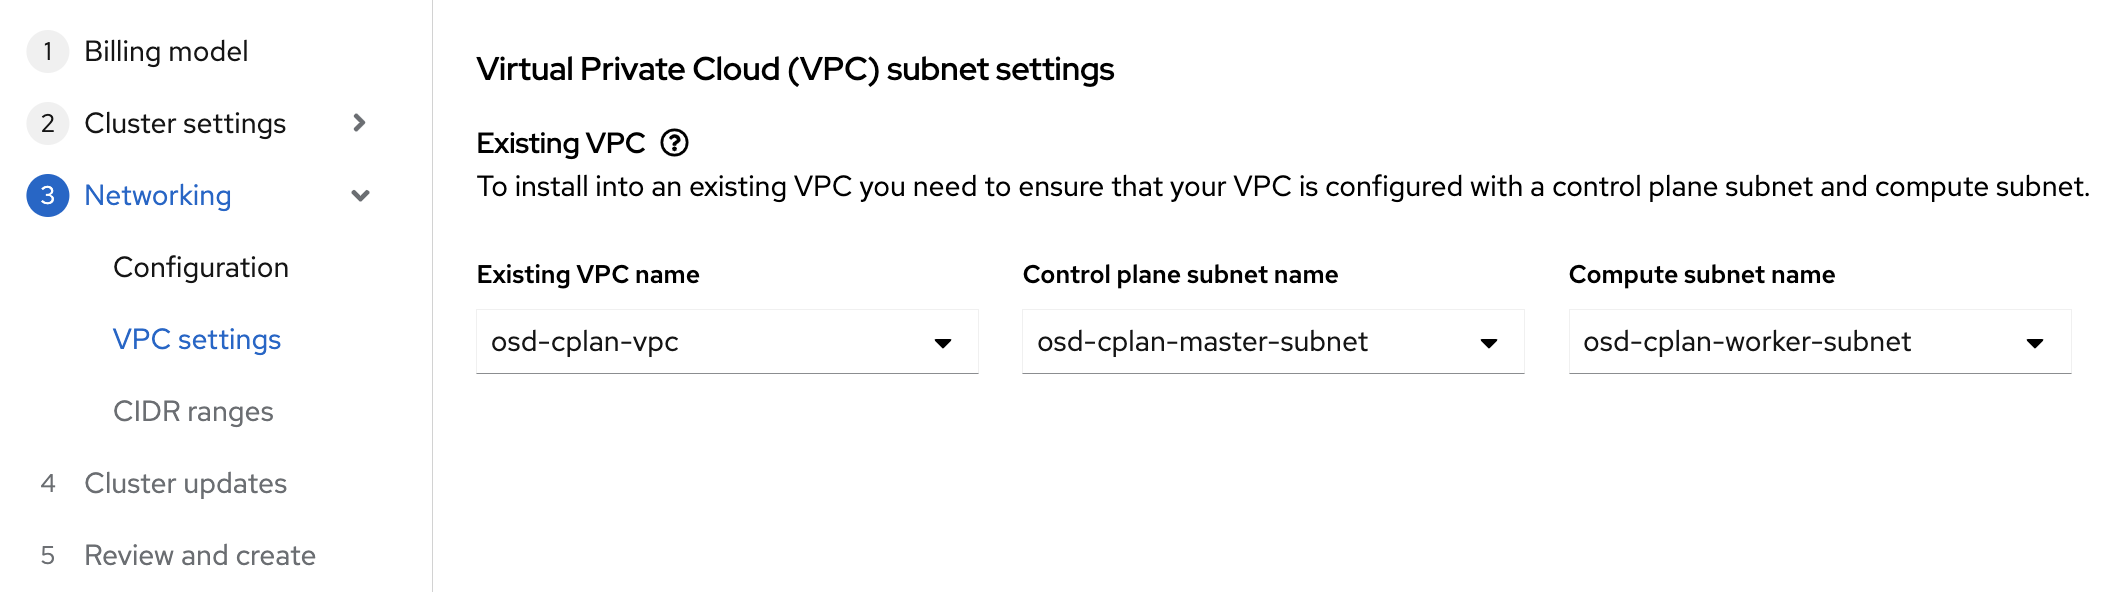Go to the Cluster updates step
The width and height of the screenshot is (2128, 592).
pyautogui.click(x=185, y=483)
